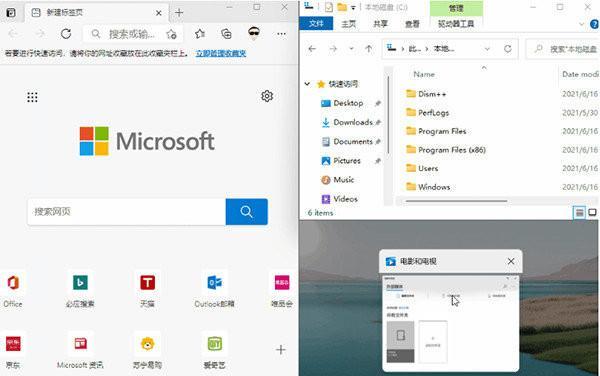
Task: Click the Explorer horizontal scrollbar
Action: (457, 201)
